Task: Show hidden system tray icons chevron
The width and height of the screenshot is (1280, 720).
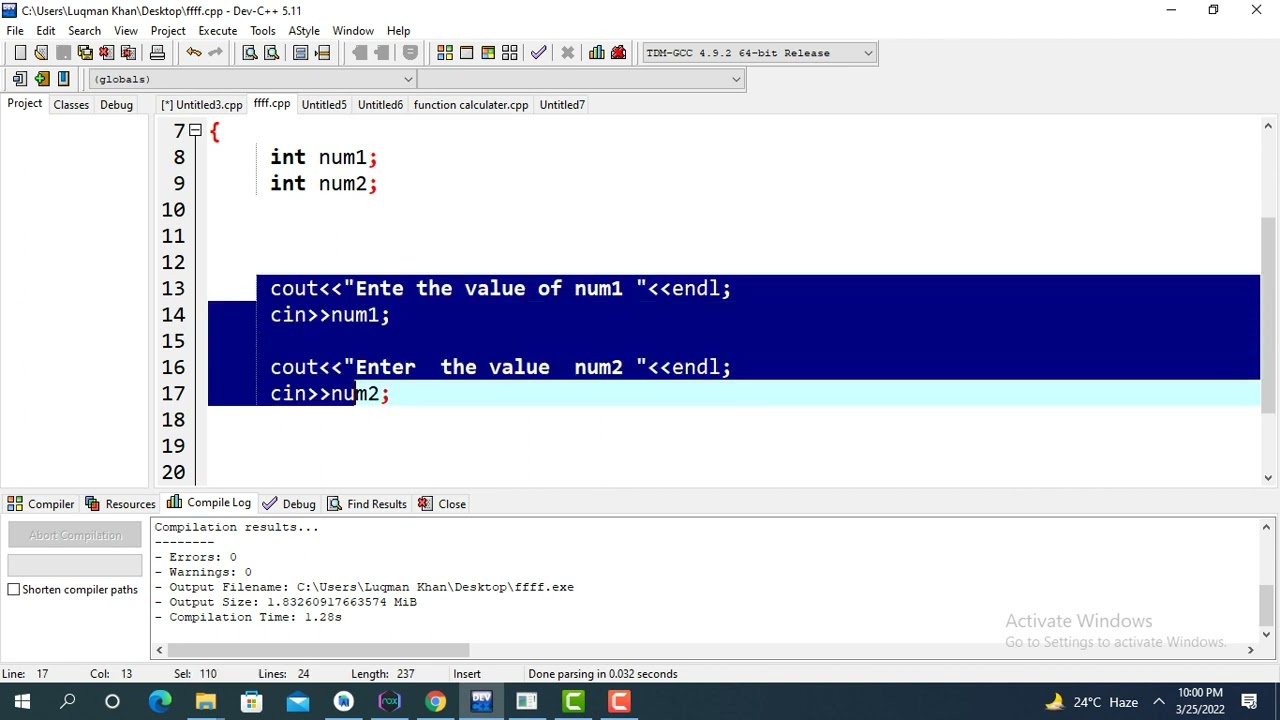Action: (x=1159, y=702)
